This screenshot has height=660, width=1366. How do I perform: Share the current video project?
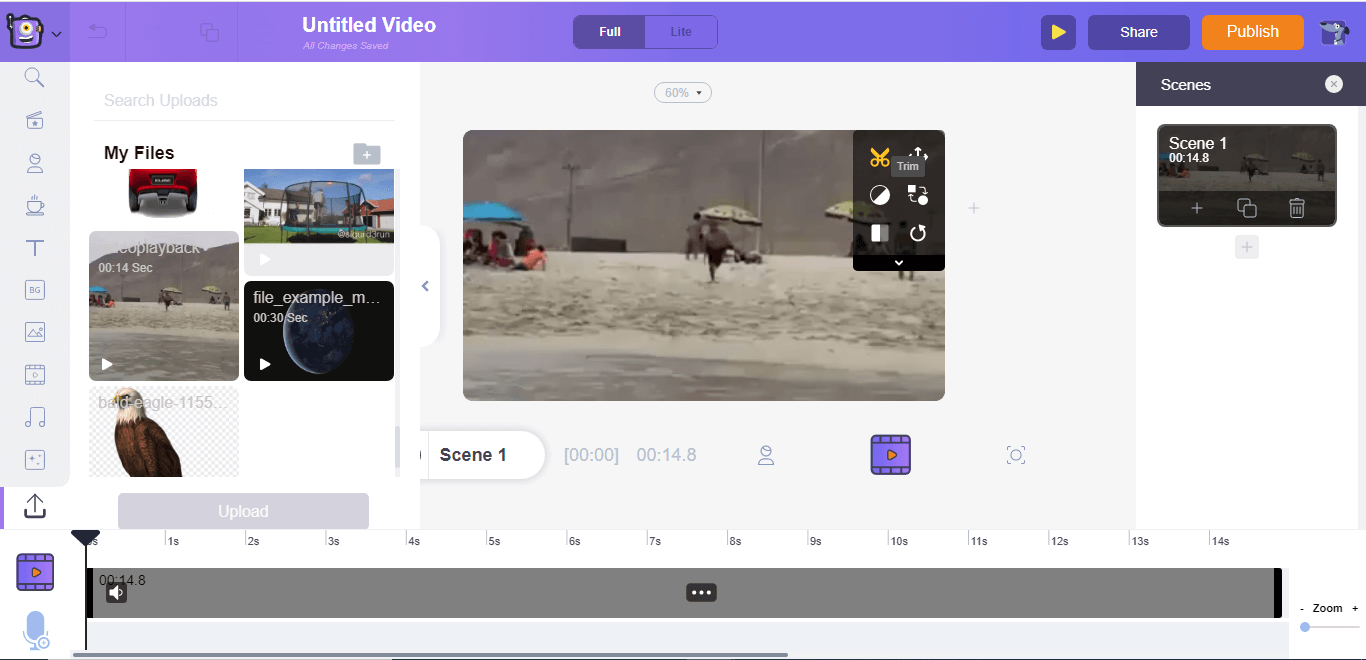[x=1138, y=31]
